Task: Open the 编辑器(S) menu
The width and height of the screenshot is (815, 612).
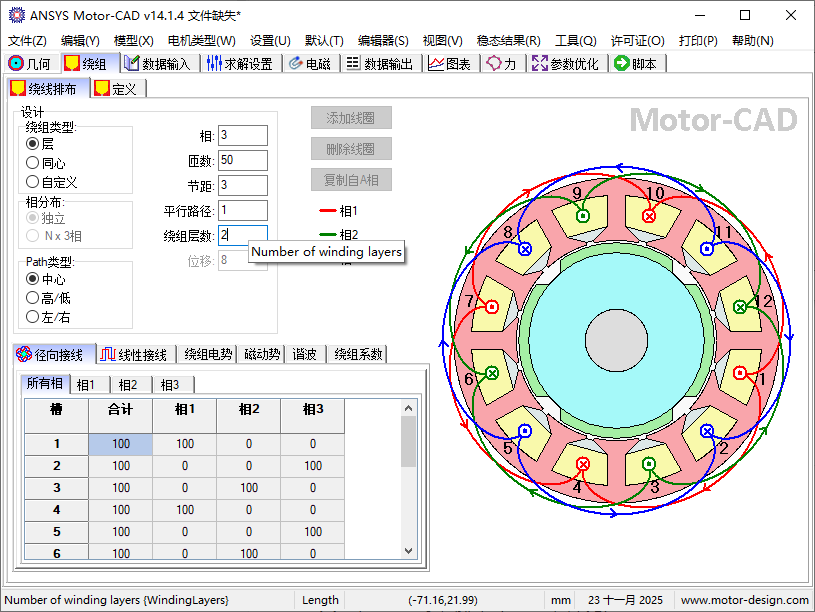Action: (x=383, y=41)
